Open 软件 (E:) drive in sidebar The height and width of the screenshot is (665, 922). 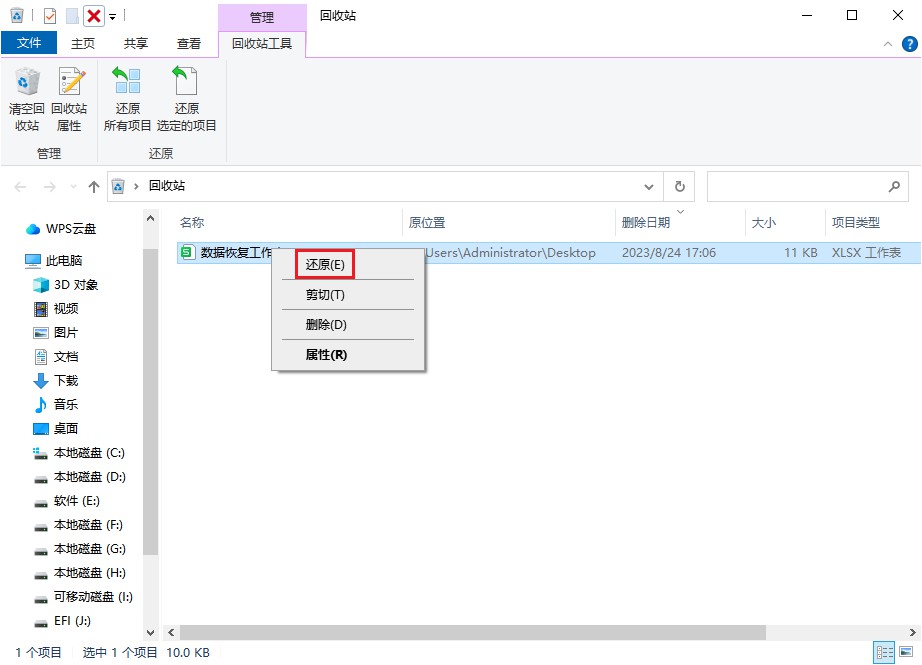[x=66, y=501]
